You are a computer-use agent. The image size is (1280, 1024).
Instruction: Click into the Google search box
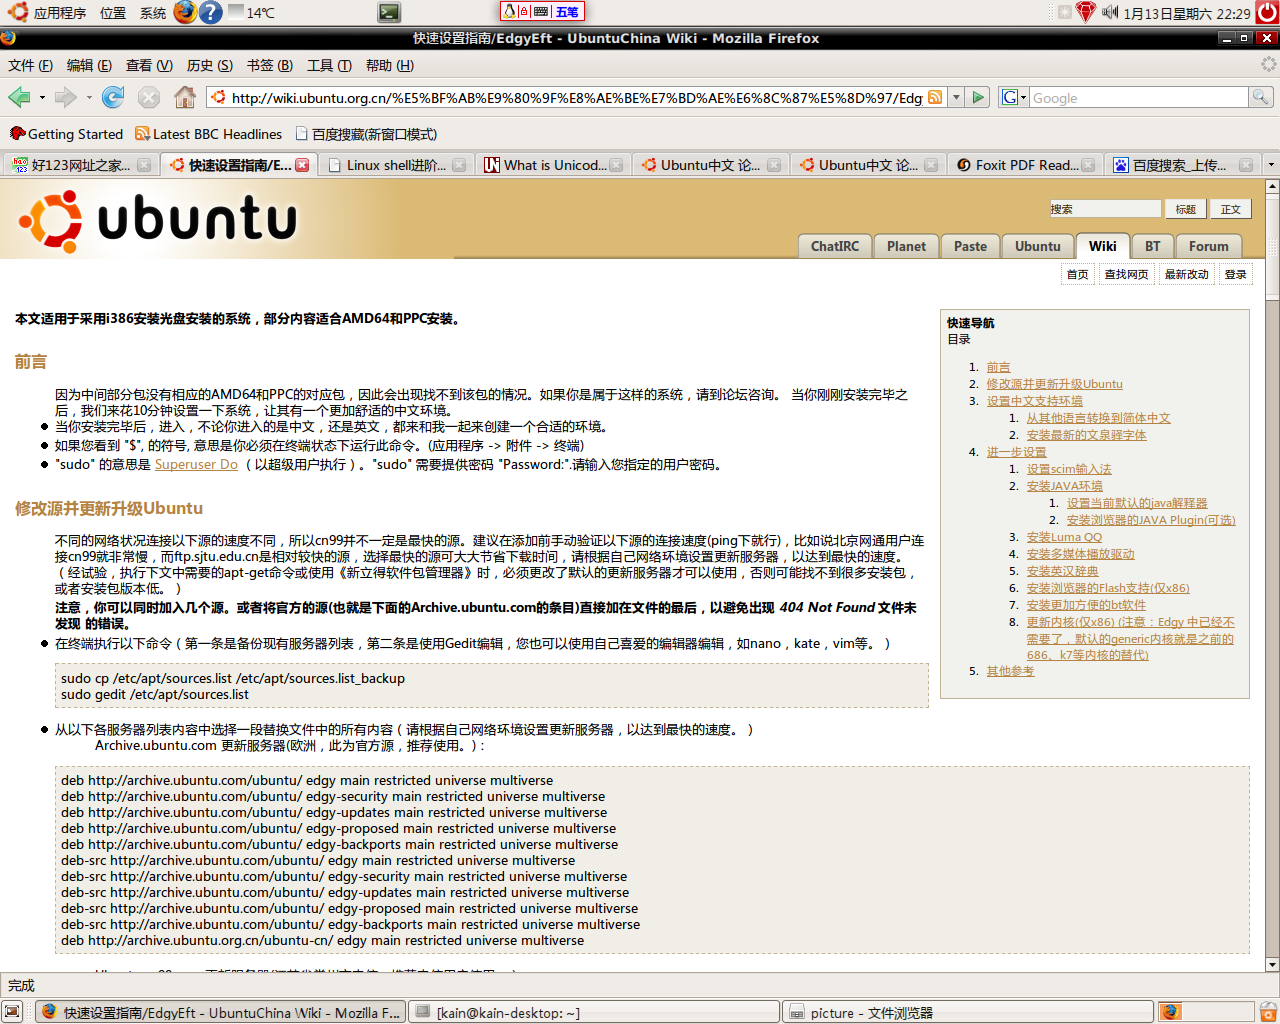1139,97
